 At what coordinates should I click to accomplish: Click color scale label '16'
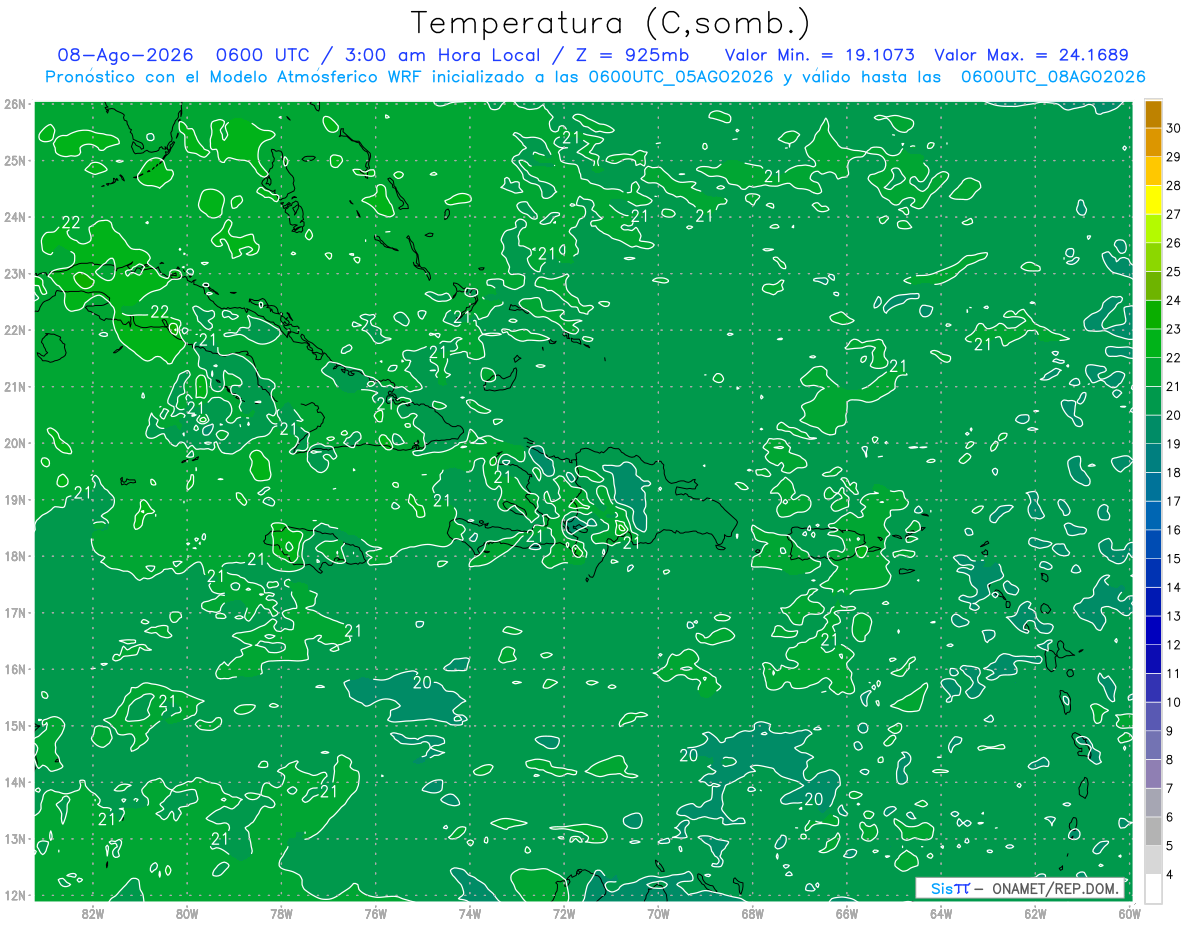coord(1173,530)
